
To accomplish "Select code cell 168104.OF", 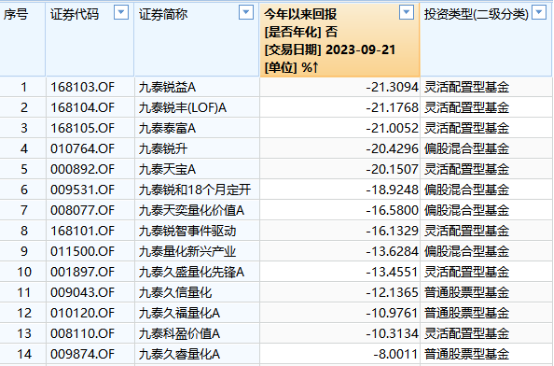I will tap(82, 108).
